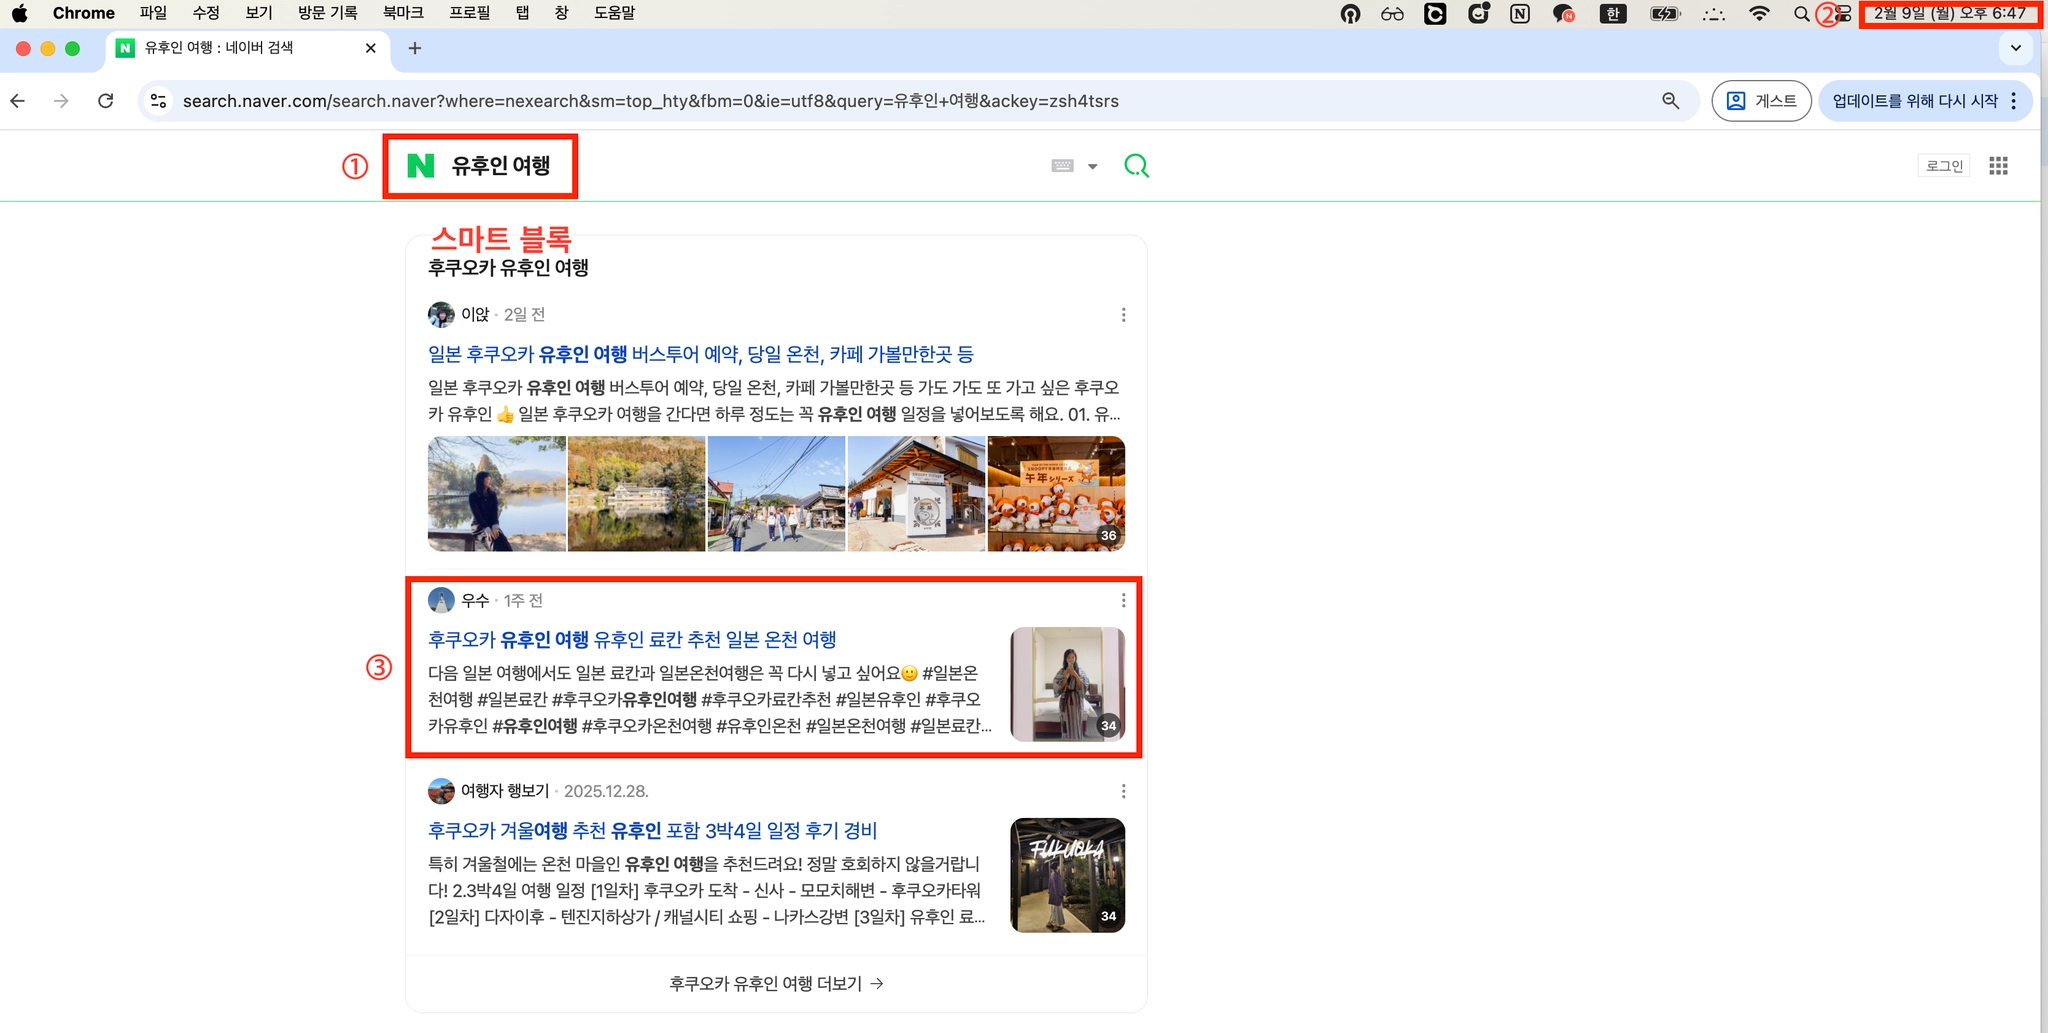2048x1033 pixels.
Task: Open the 버스투어 예약, 당일 온천 post title
Action: [x=701, y=354]
